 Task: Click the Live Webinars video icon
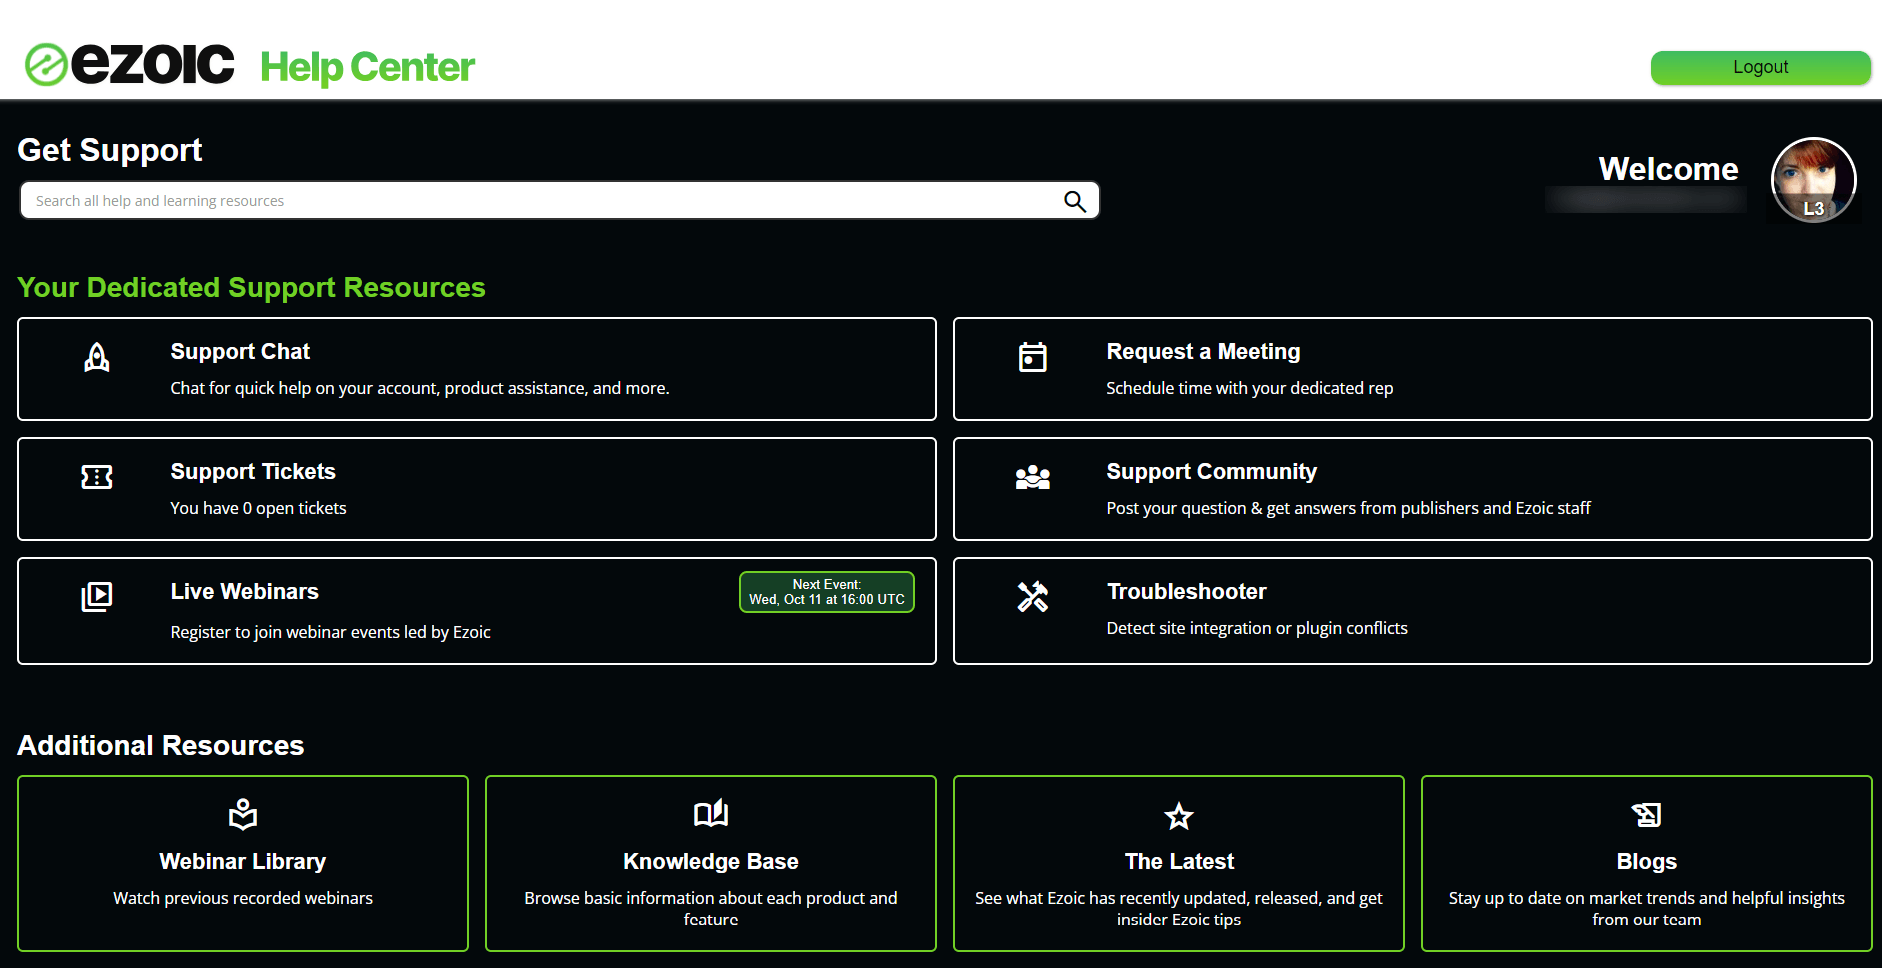coord(97,597)
